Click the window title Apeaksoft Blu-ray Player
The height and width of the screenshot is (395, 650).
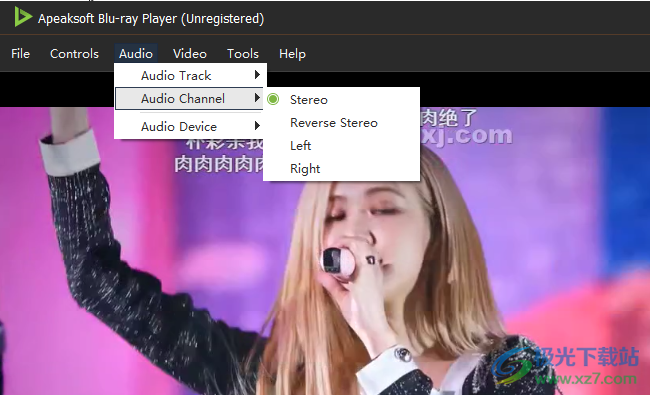click(x=151, y=19)
